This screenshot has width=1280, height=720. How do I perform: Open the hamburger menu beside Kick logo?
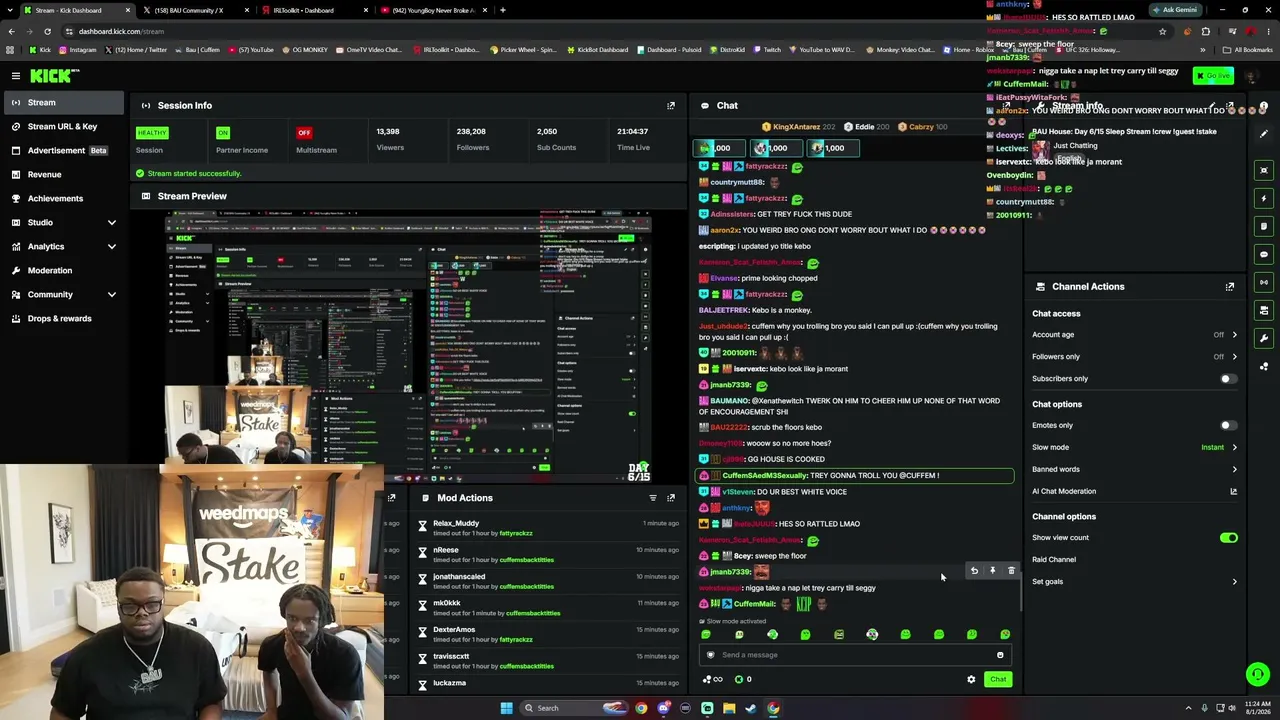tap(16, 75)
